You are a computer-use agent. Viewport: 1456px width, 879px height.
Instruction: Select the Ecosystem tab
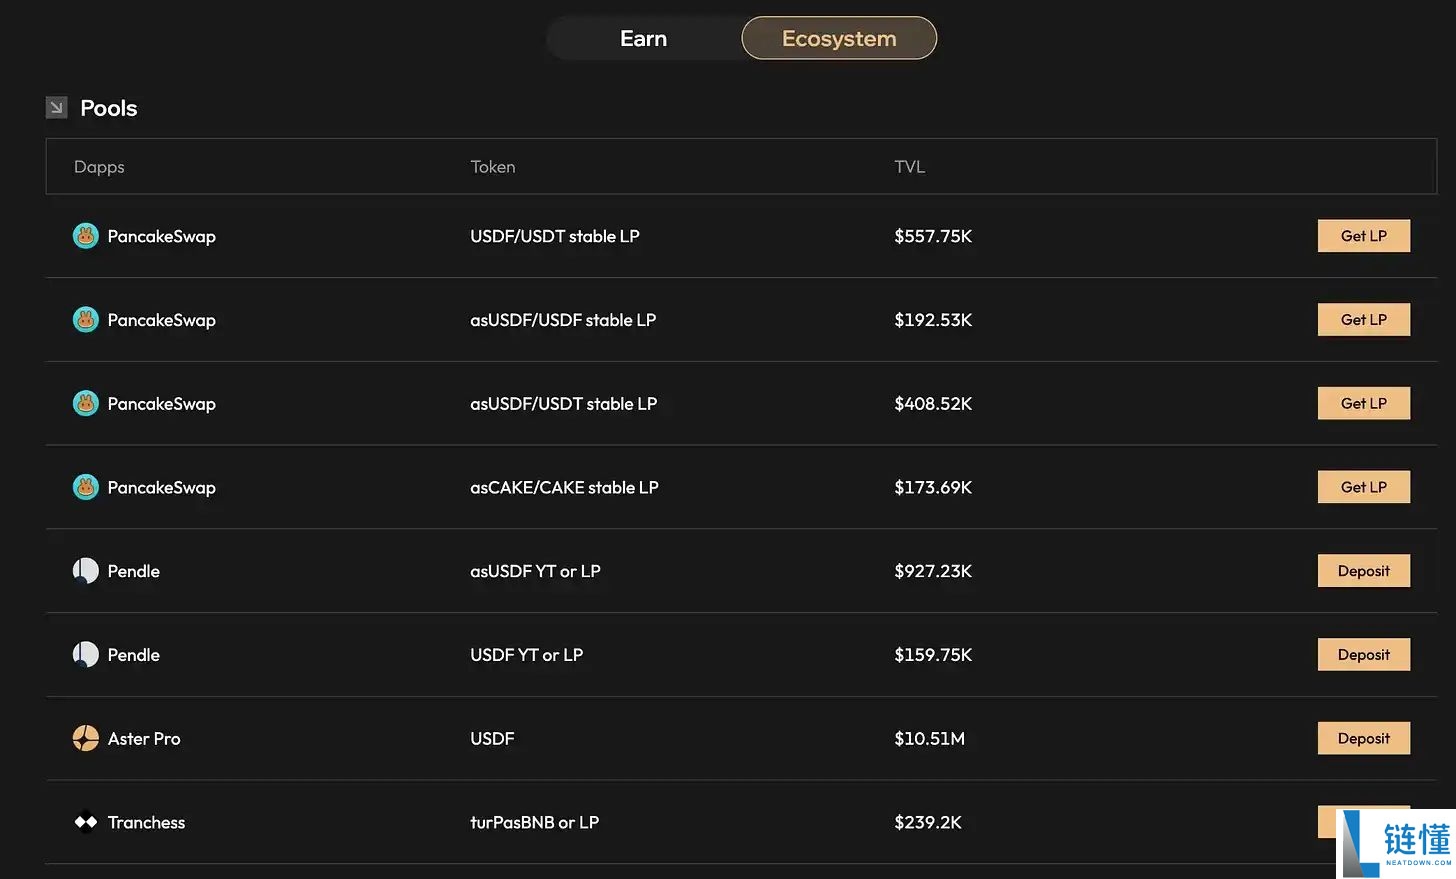coord(839,38)
